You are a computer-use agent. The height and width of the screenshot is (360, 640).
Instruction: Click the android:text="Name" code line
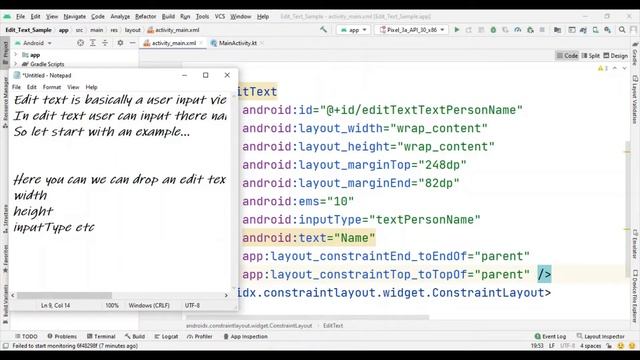pos(309,238)
